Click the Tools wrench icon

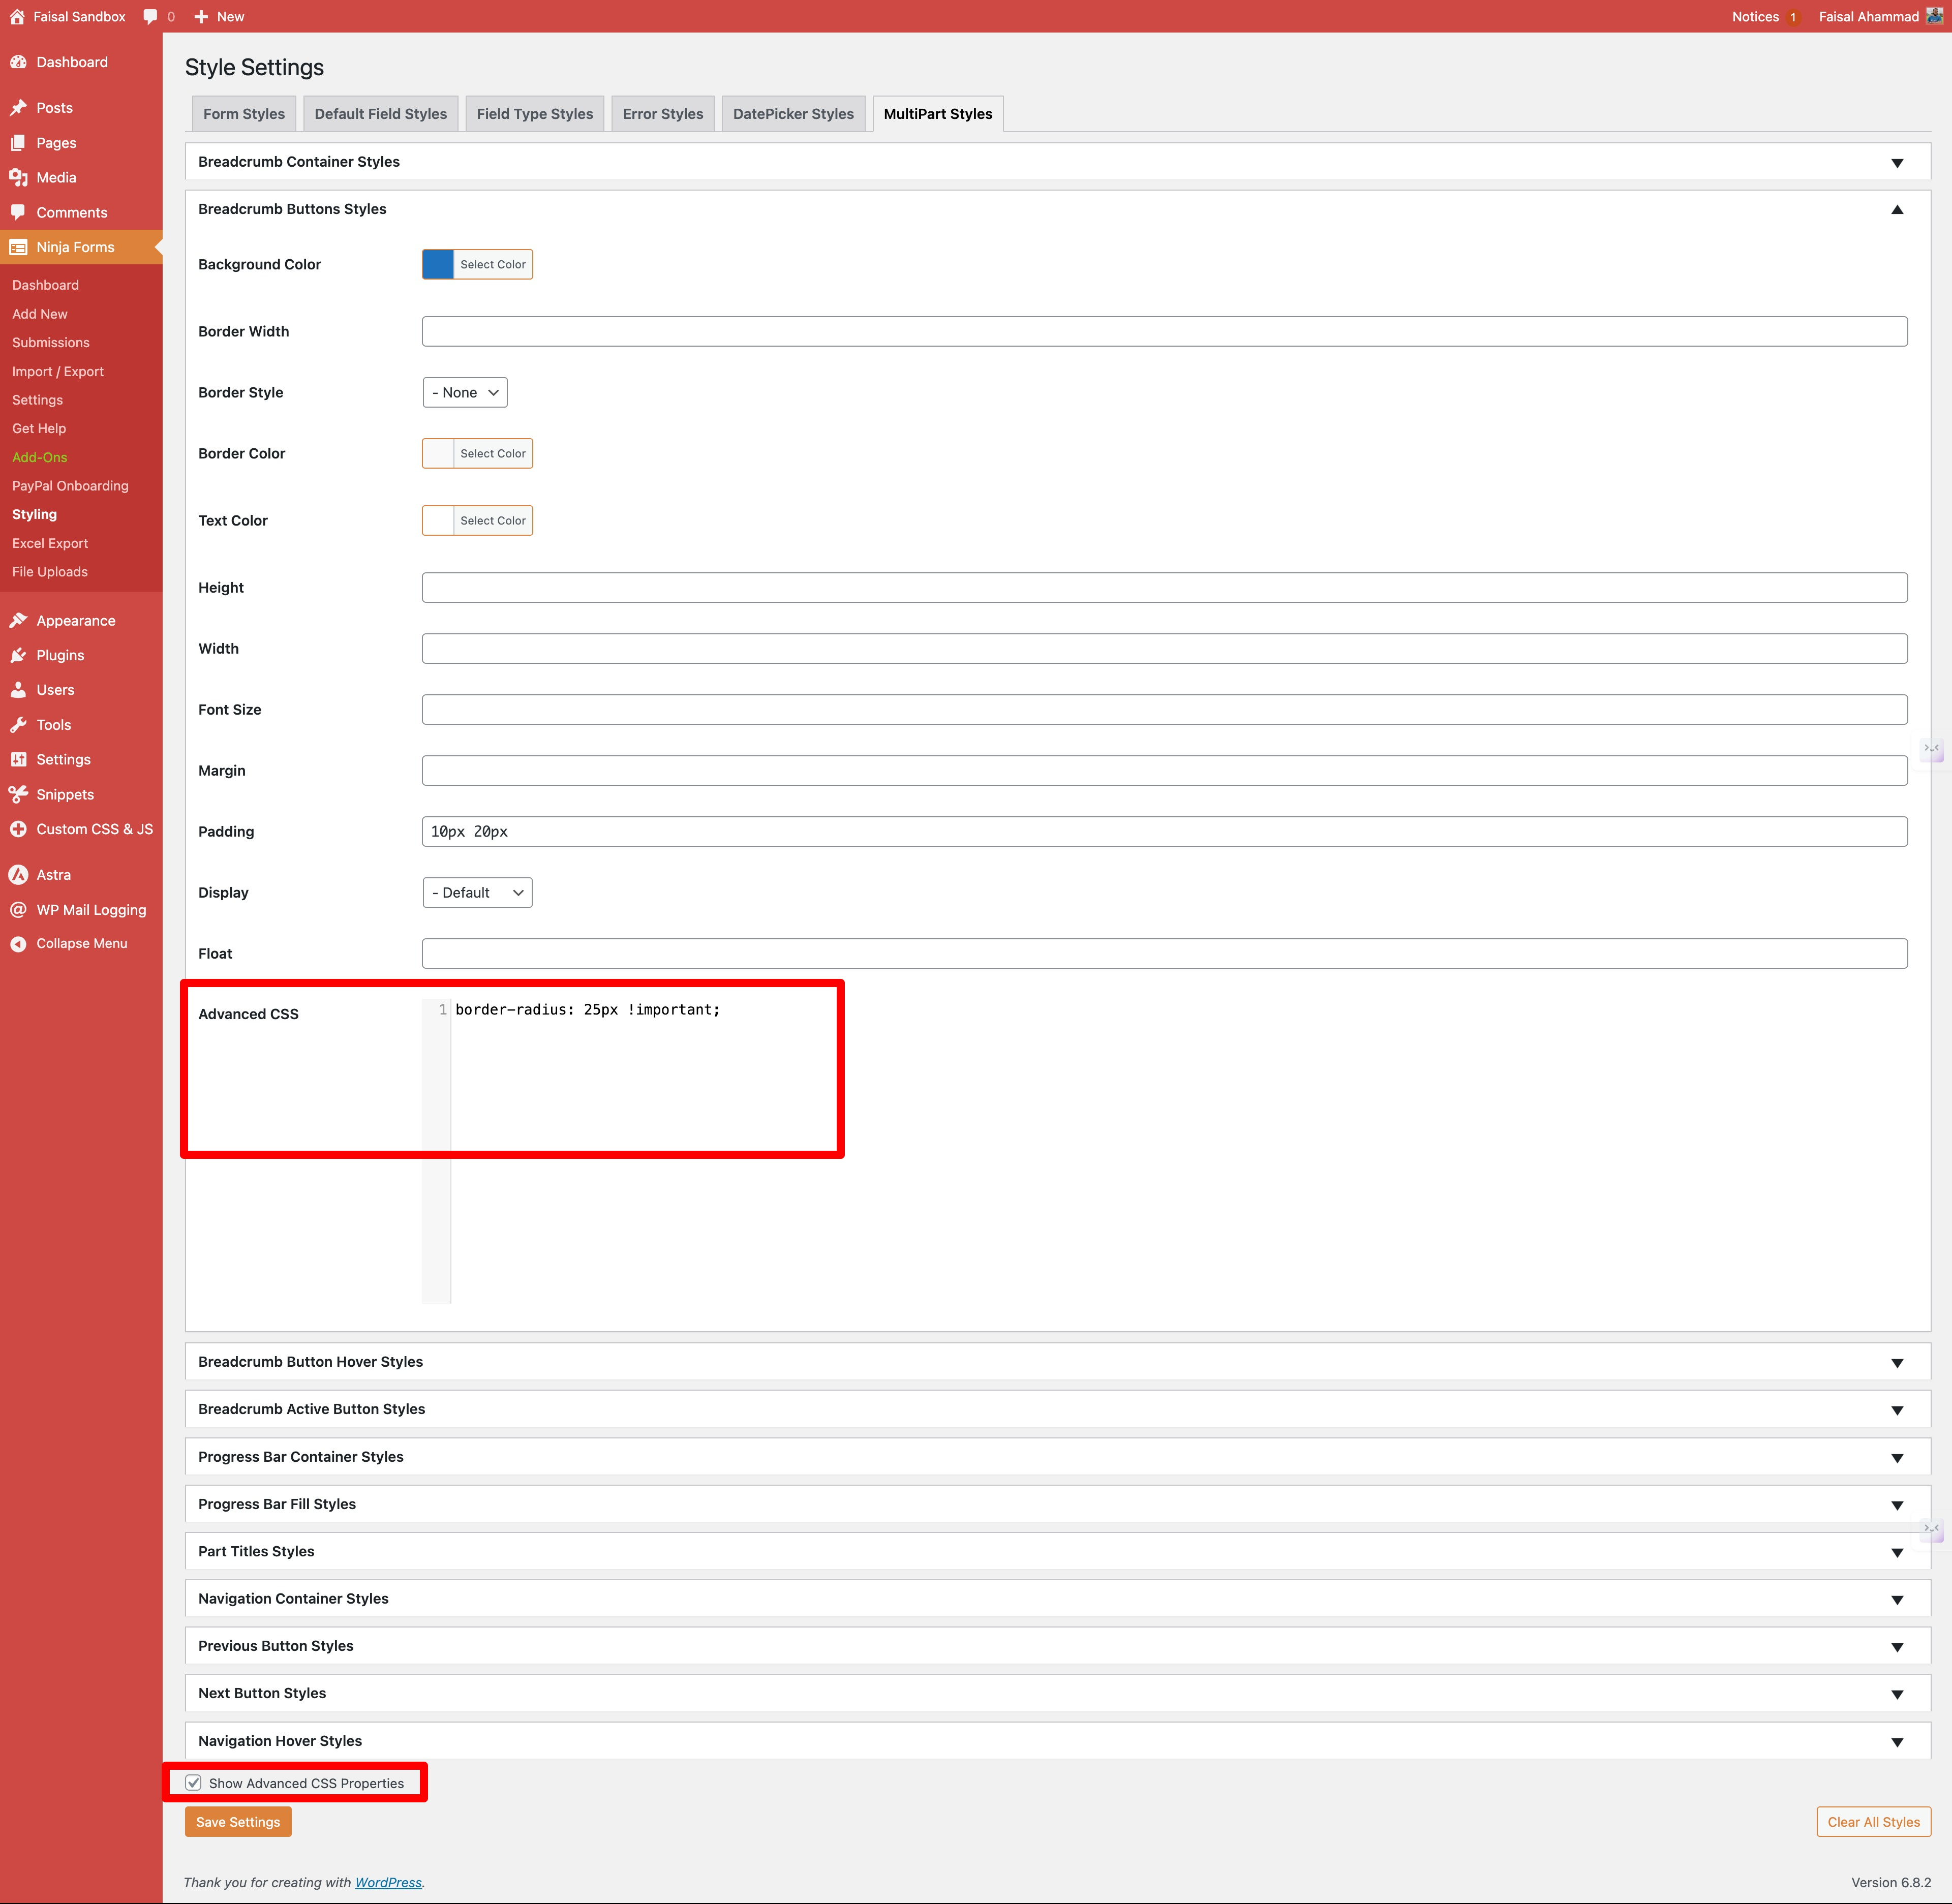(18, 725)
